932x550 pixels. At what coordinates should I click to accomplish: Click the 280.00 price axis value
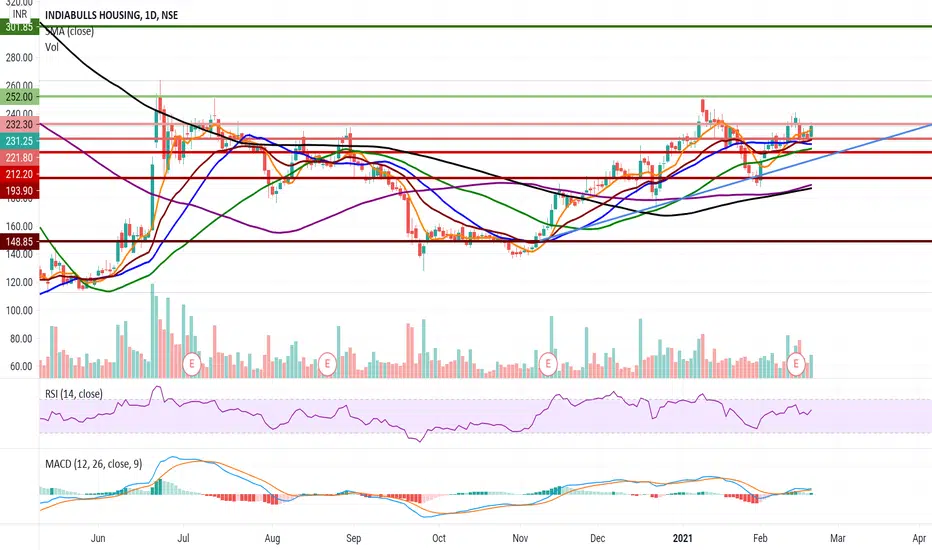[20, 58]
